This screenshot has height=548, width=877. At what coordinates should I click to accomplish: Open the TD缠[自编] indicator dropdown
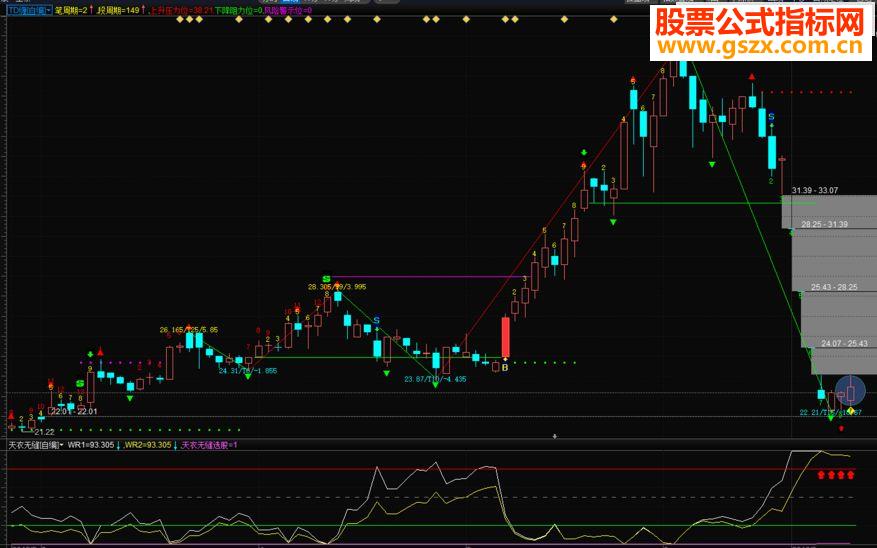pos(30,10)
